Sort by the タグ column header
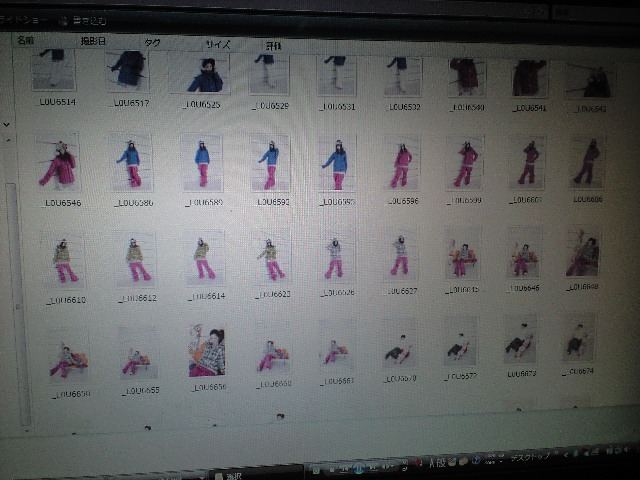Screen dimensions: 640x480 click(152, 42)
